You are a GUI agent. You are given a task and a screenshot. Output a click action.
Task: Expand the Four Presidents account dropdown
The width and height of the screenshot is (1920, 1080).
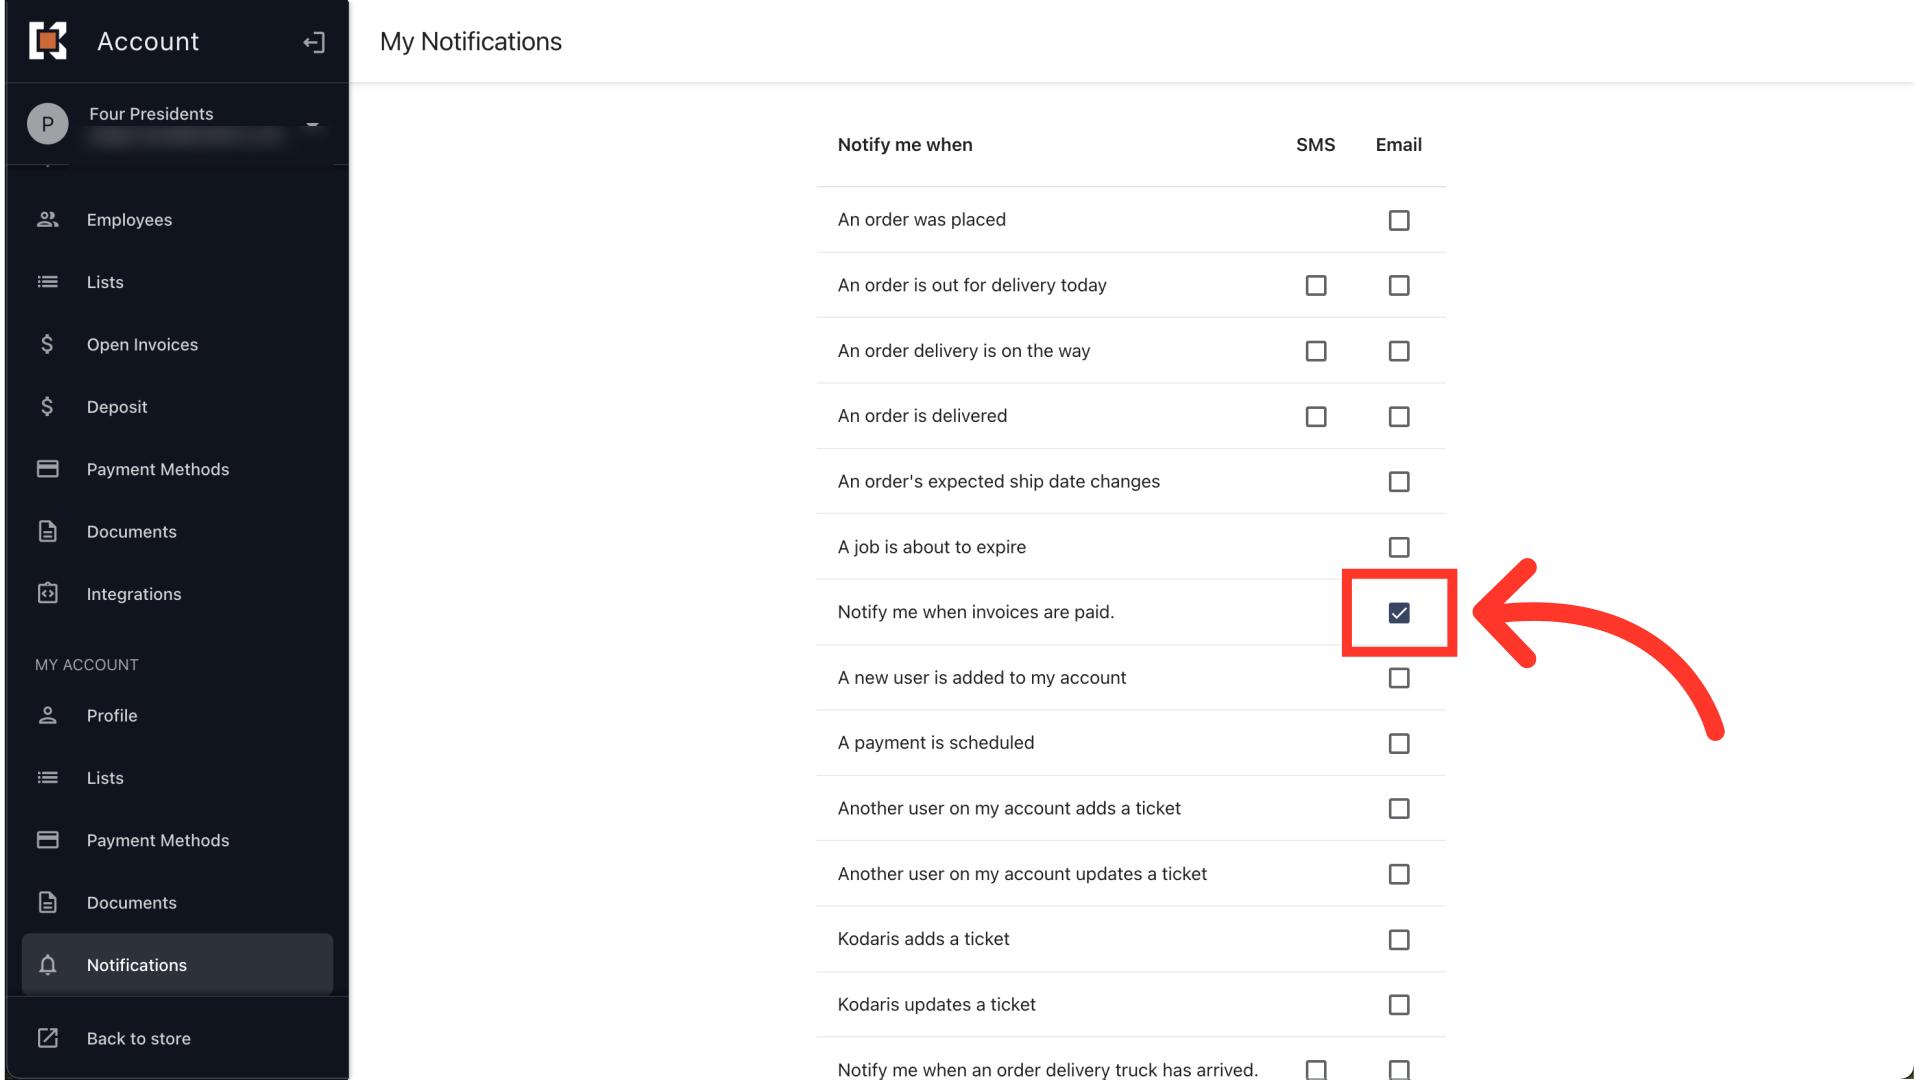pos(312,125)
